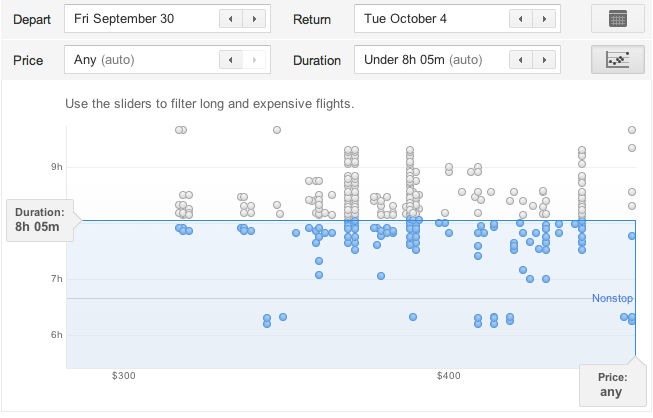Open the Duration Under 8h 05m selector
The height and width of the screenshot is (418, 653).
click(430, 60)
